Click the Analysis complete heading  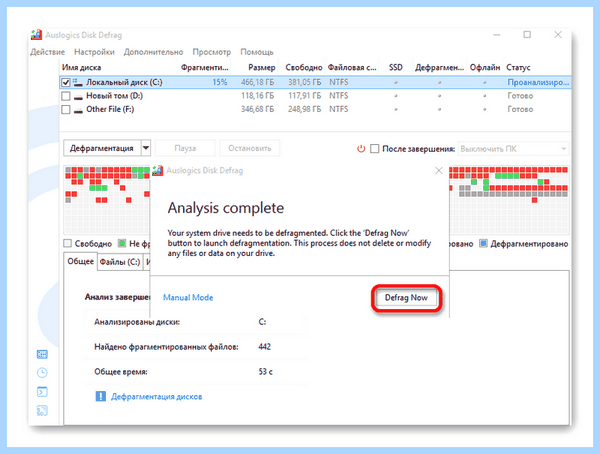[226, 208]
